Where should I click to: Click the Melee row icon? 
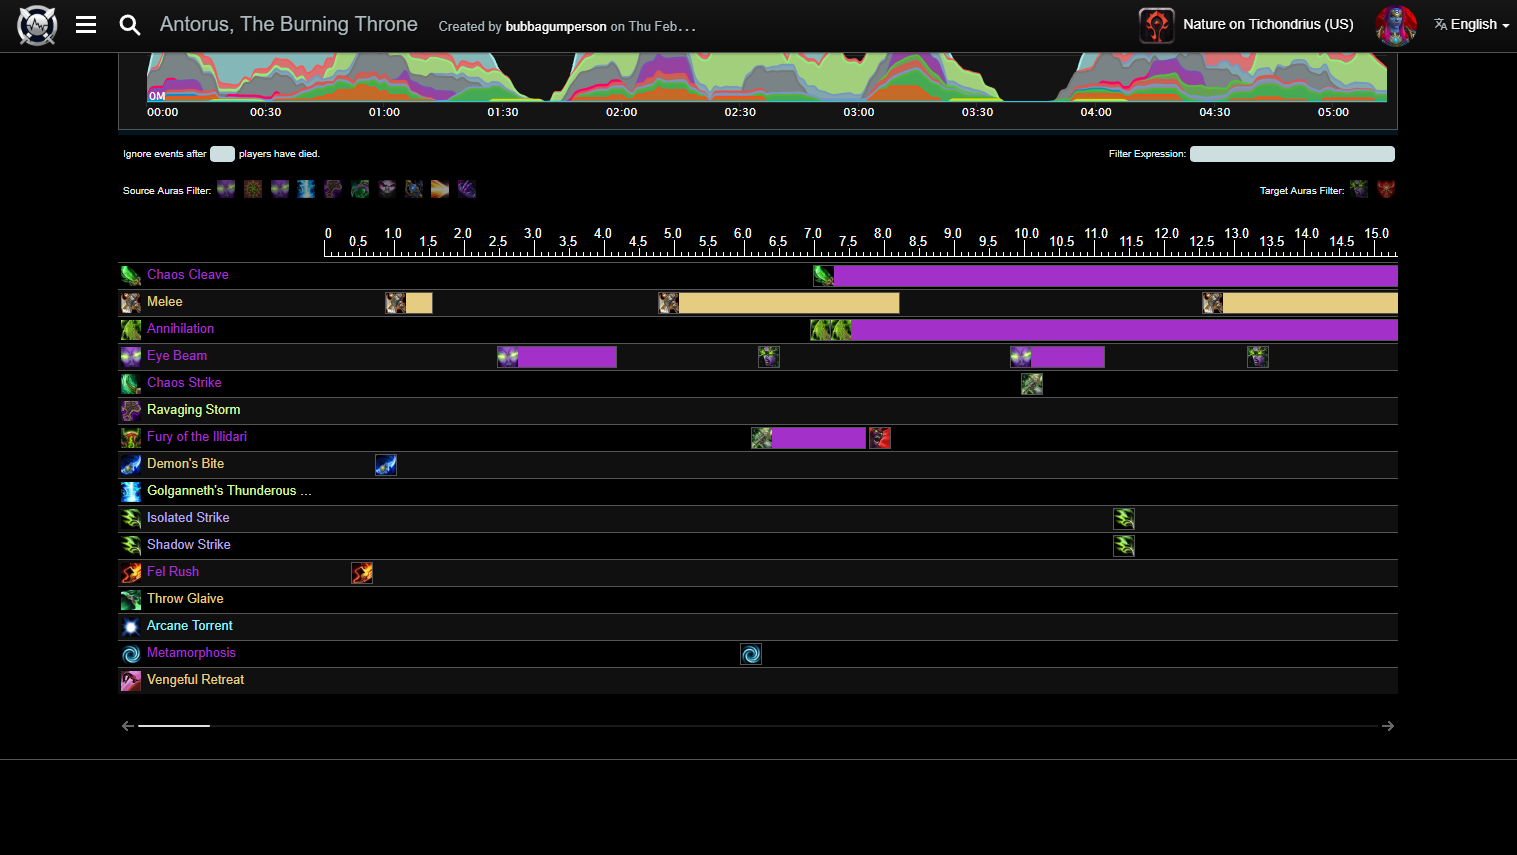click(131, 302)
